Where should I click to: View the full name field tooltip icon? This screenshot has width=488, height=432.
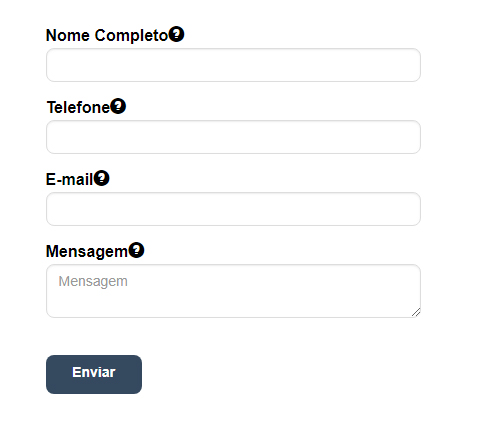click(176, 34)
